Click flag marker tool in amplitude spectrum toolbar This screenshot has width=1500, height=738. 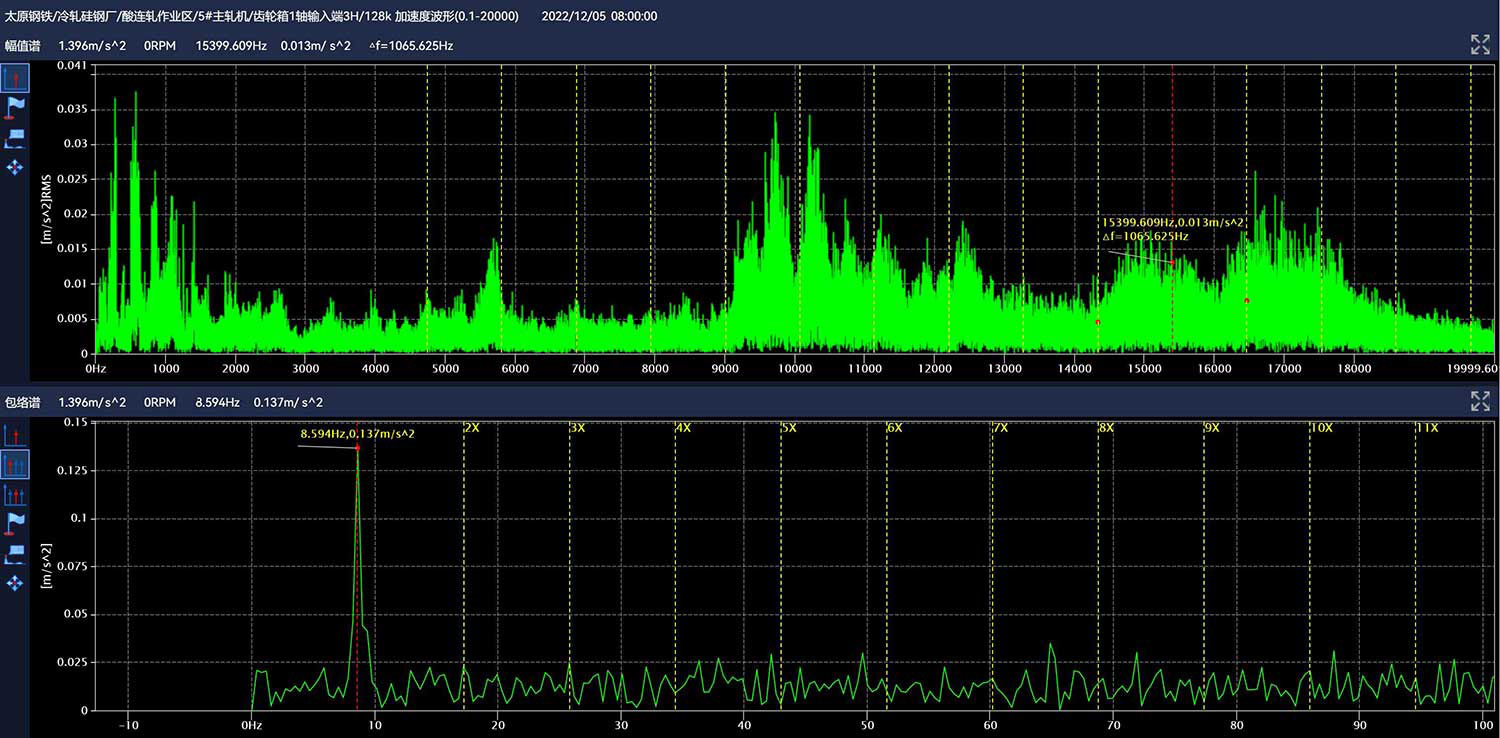[15, 108]
